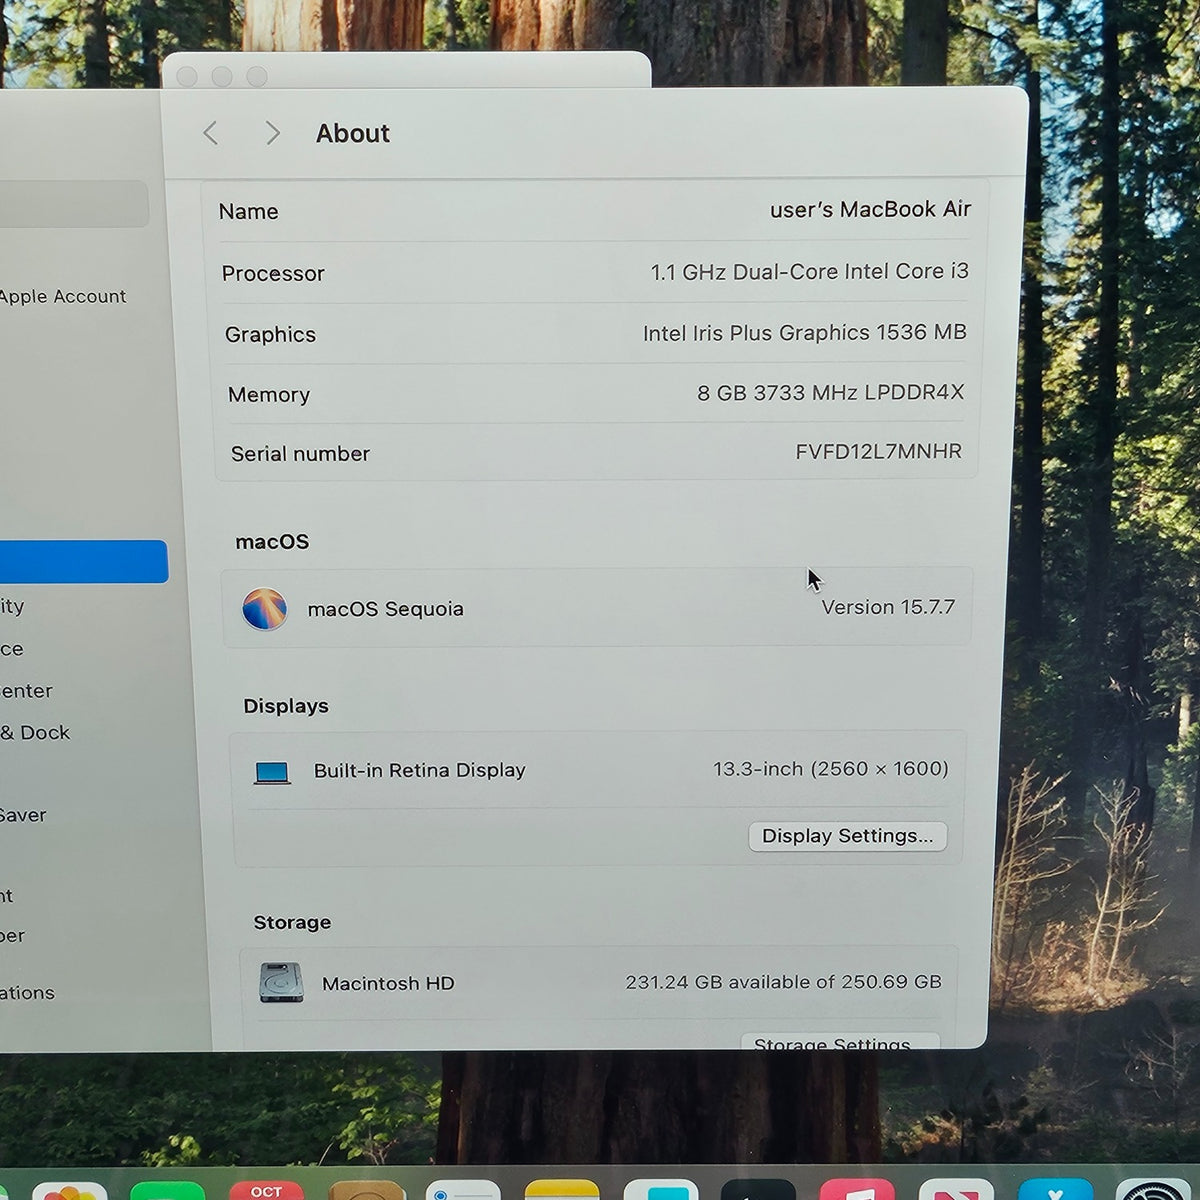Screen dimensions: 1200x1200
Task: Click the sidebar search field
Action: coord(74,204)
